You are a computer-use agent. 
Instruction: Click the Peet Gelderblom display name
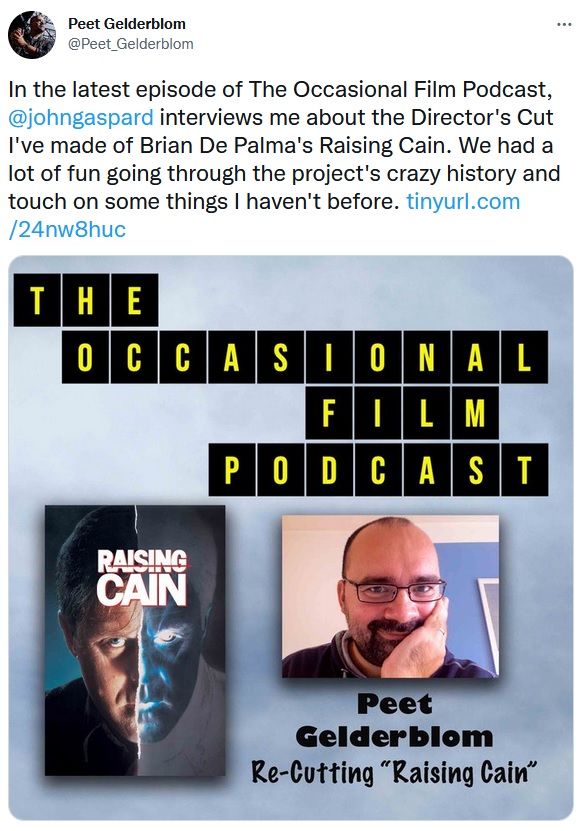127,24
